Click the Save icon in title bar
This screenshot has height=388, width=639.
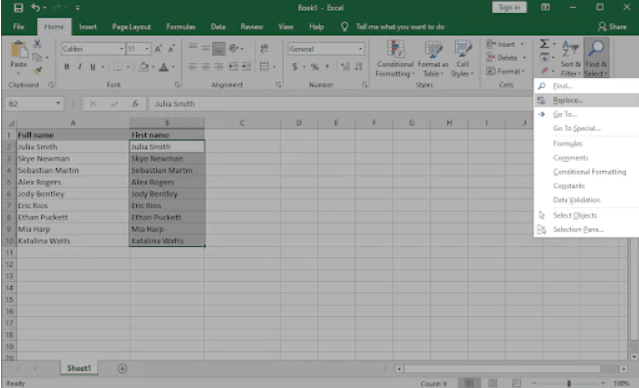[x=18, y=8]
